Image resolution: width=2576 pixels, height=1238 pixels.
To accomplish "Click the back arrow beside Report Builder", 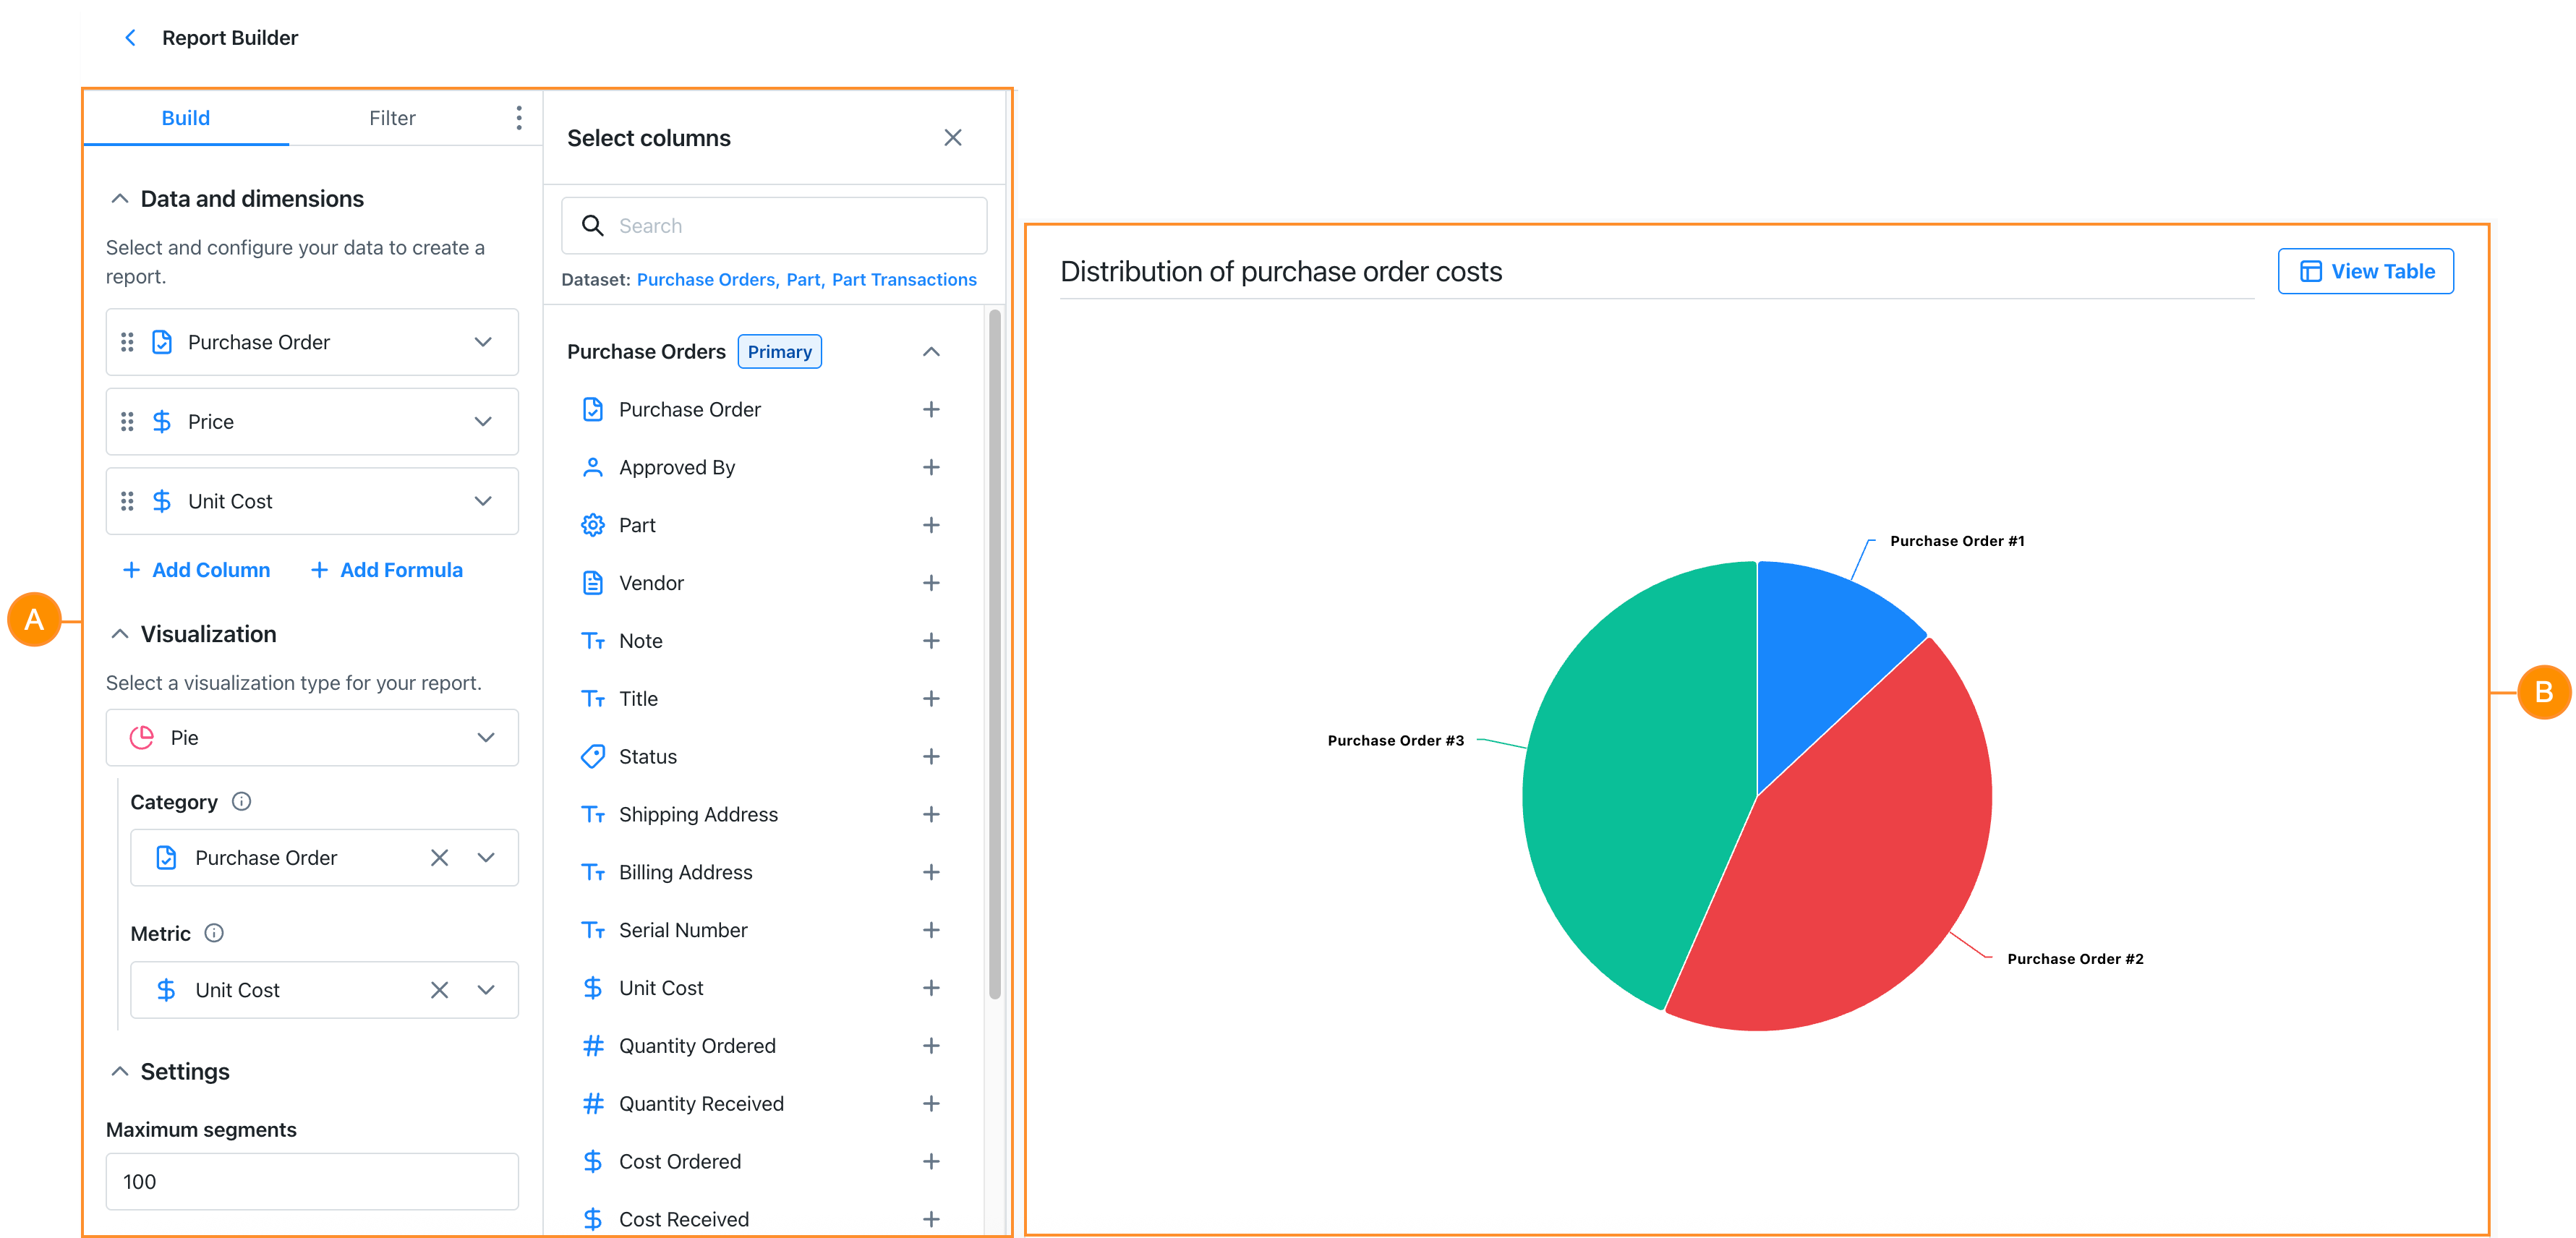I will click(131, 37).
